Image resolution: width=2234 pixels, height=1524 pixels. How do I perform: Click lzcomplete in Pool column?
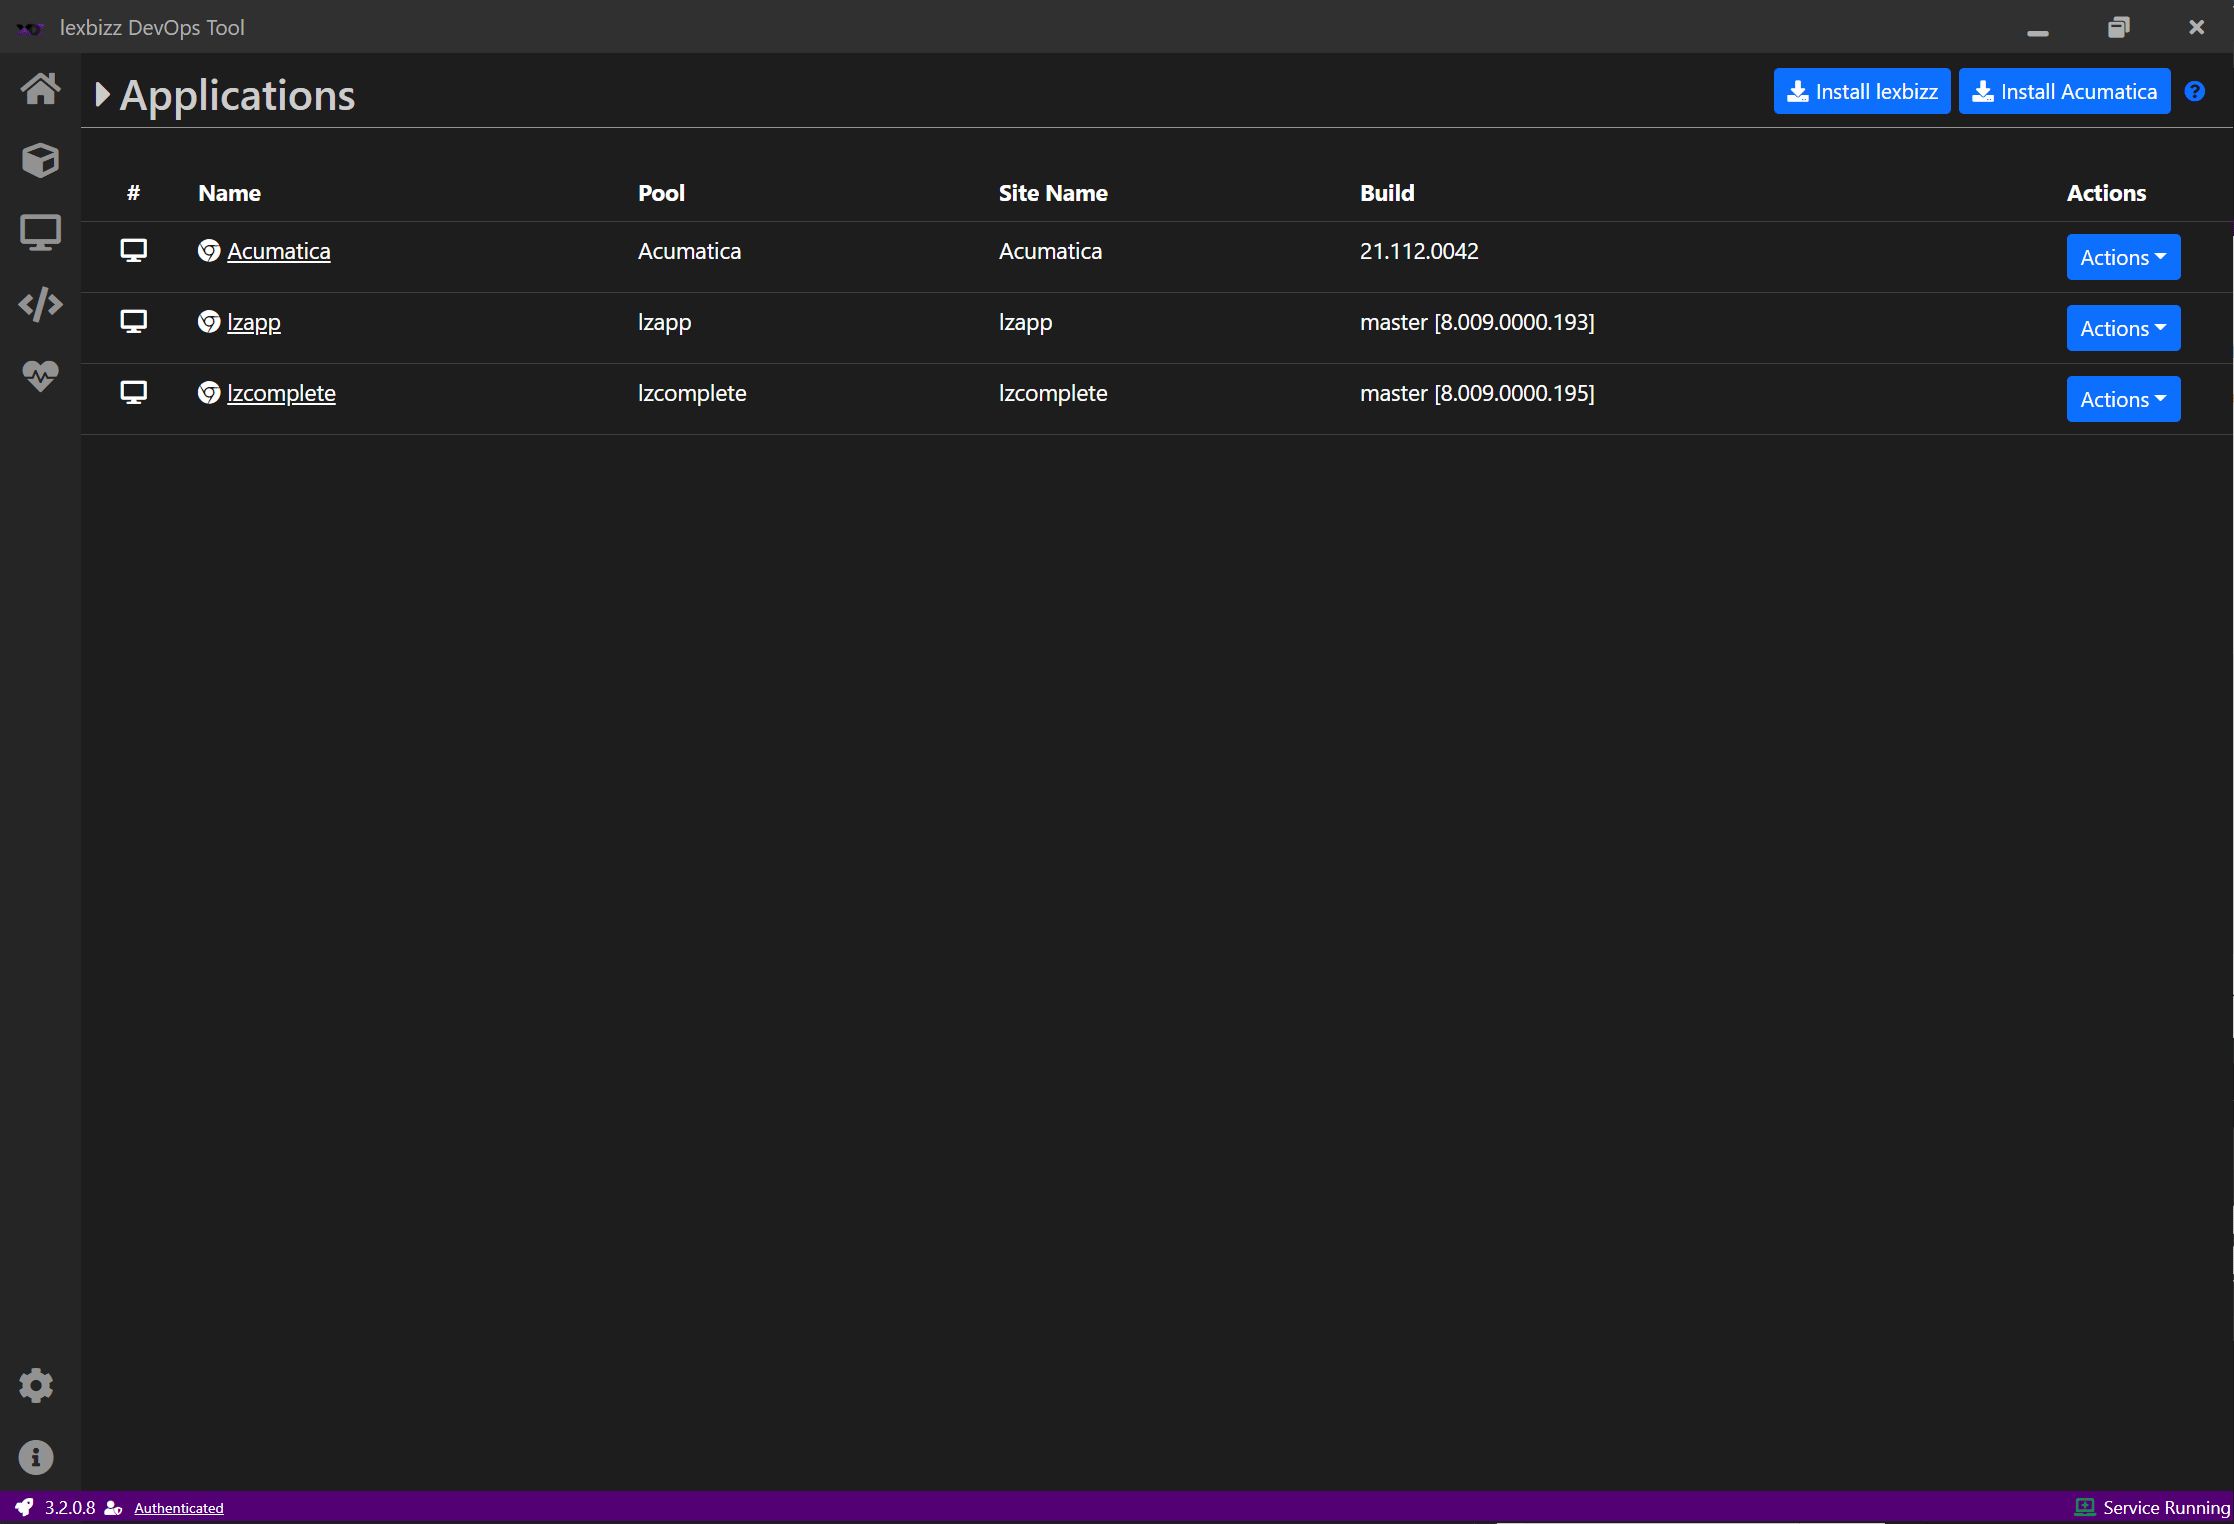tap(692, 393)
